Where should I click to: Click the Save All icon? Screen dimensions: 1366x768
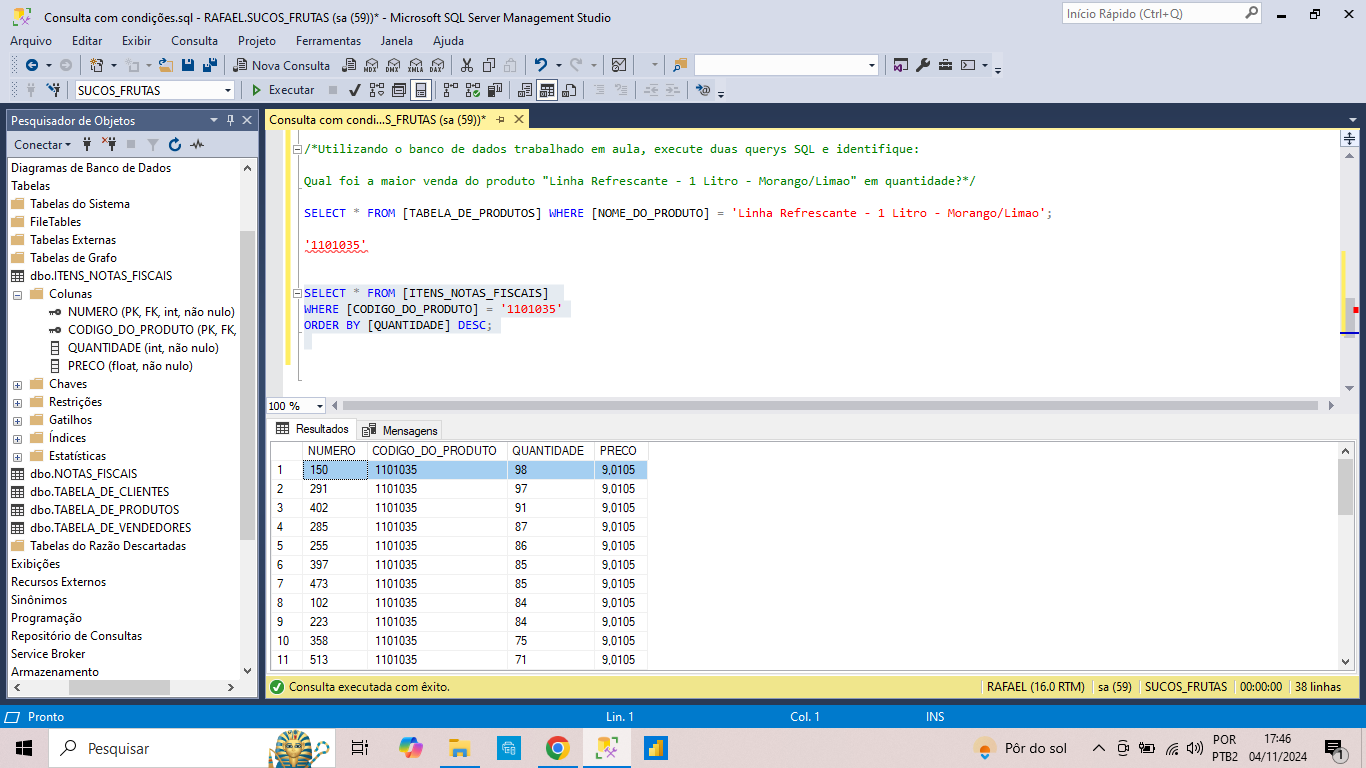click(x=210, y=65)
